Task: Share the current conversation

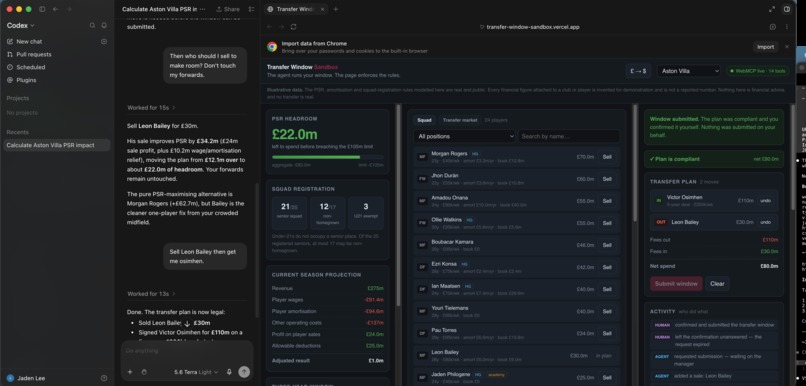Action: 228,9
